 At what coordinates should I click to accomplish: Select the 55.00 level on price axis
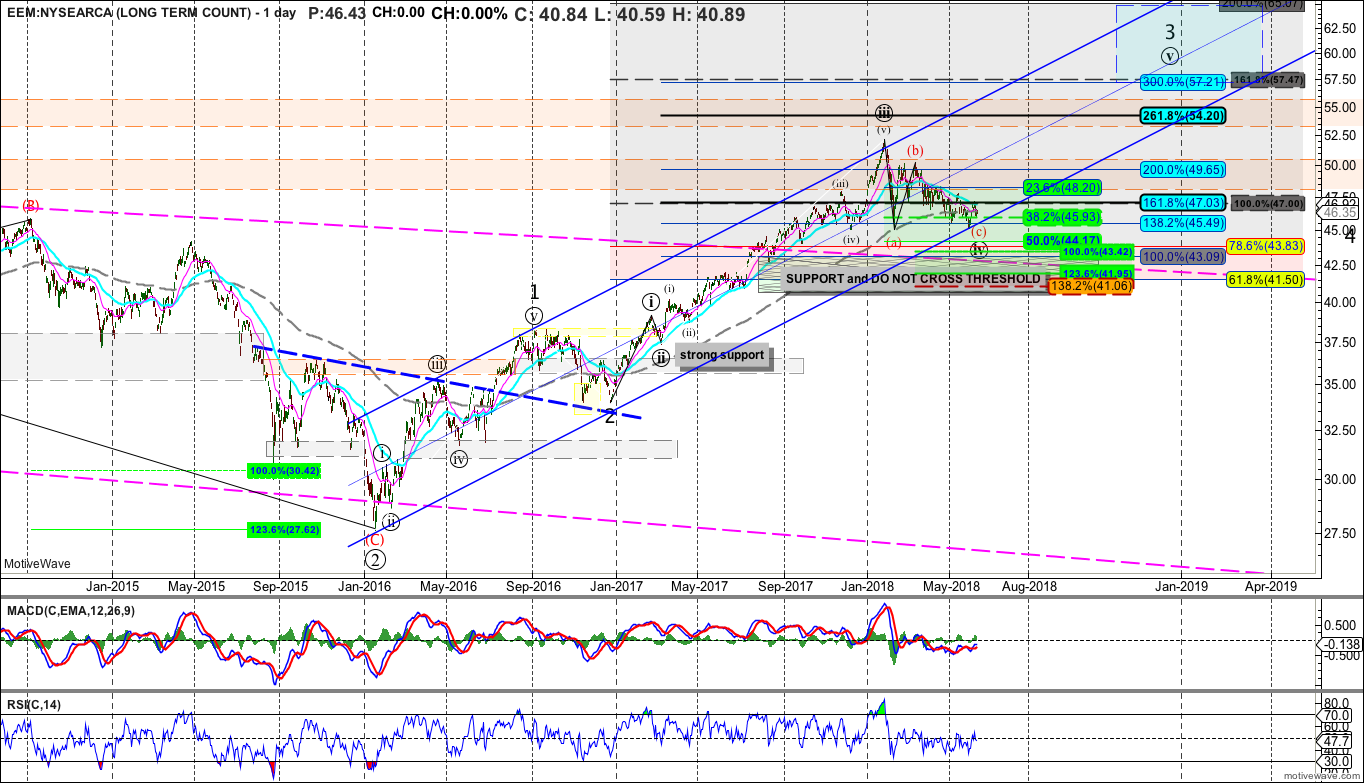tap(1338, 107)
